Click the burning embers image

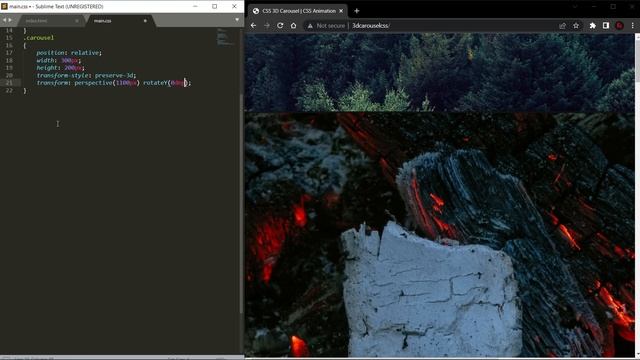pos(440,235)
